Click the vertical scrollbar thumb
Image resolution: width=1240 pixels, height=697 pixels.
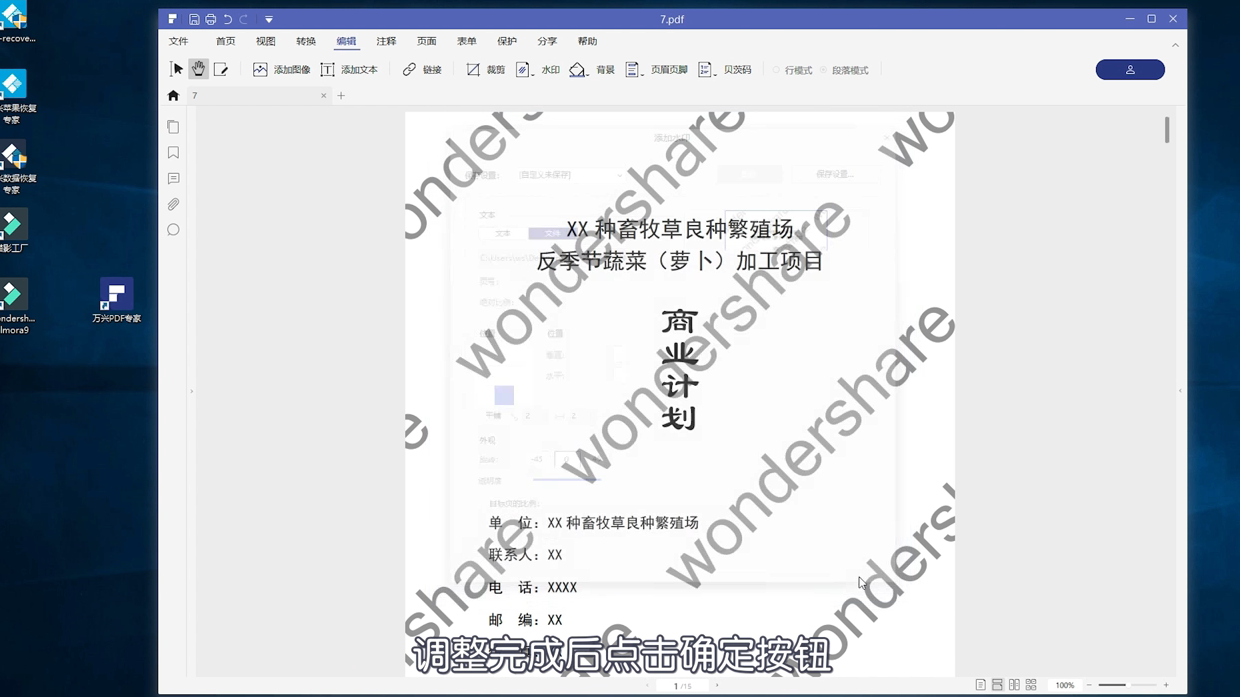pyautogui.click(x=1166, y=130)
